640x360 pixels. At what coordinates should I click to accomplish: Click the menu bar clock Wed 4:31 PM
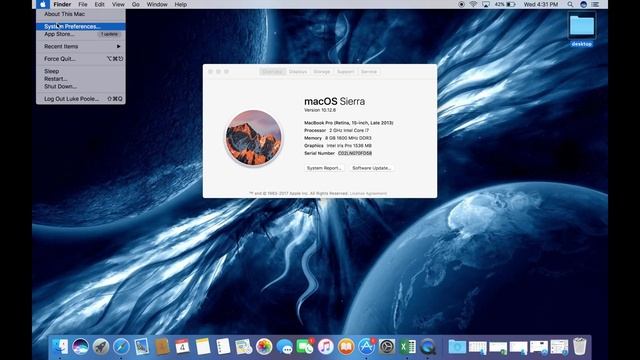[541, 4]
